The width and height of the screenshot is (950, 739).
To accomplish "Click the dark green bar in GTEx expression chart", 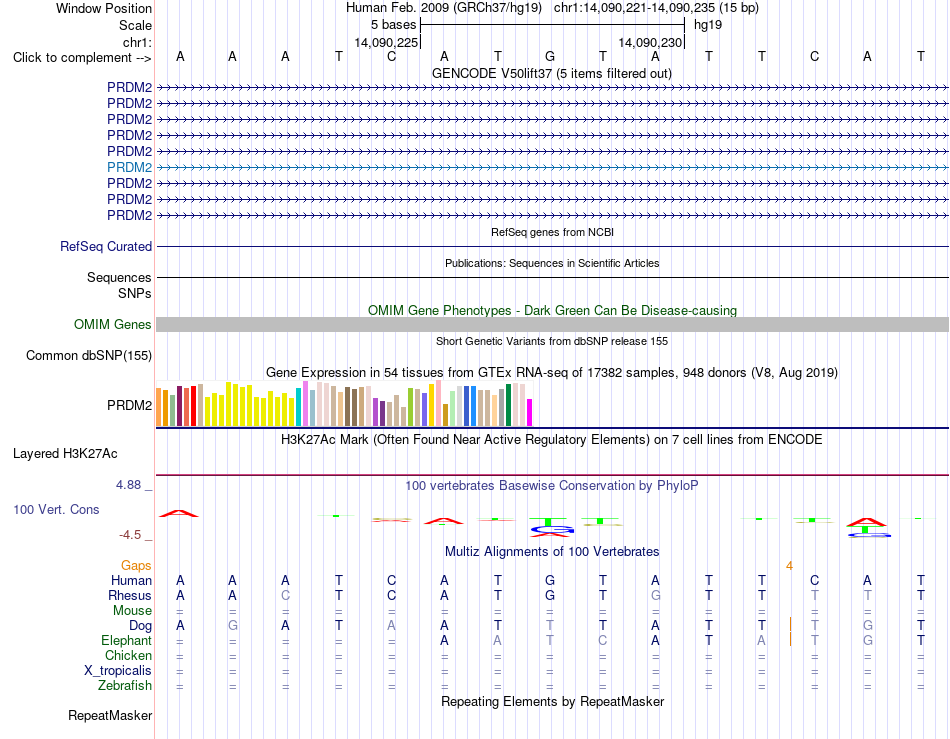I will point(509,405).
